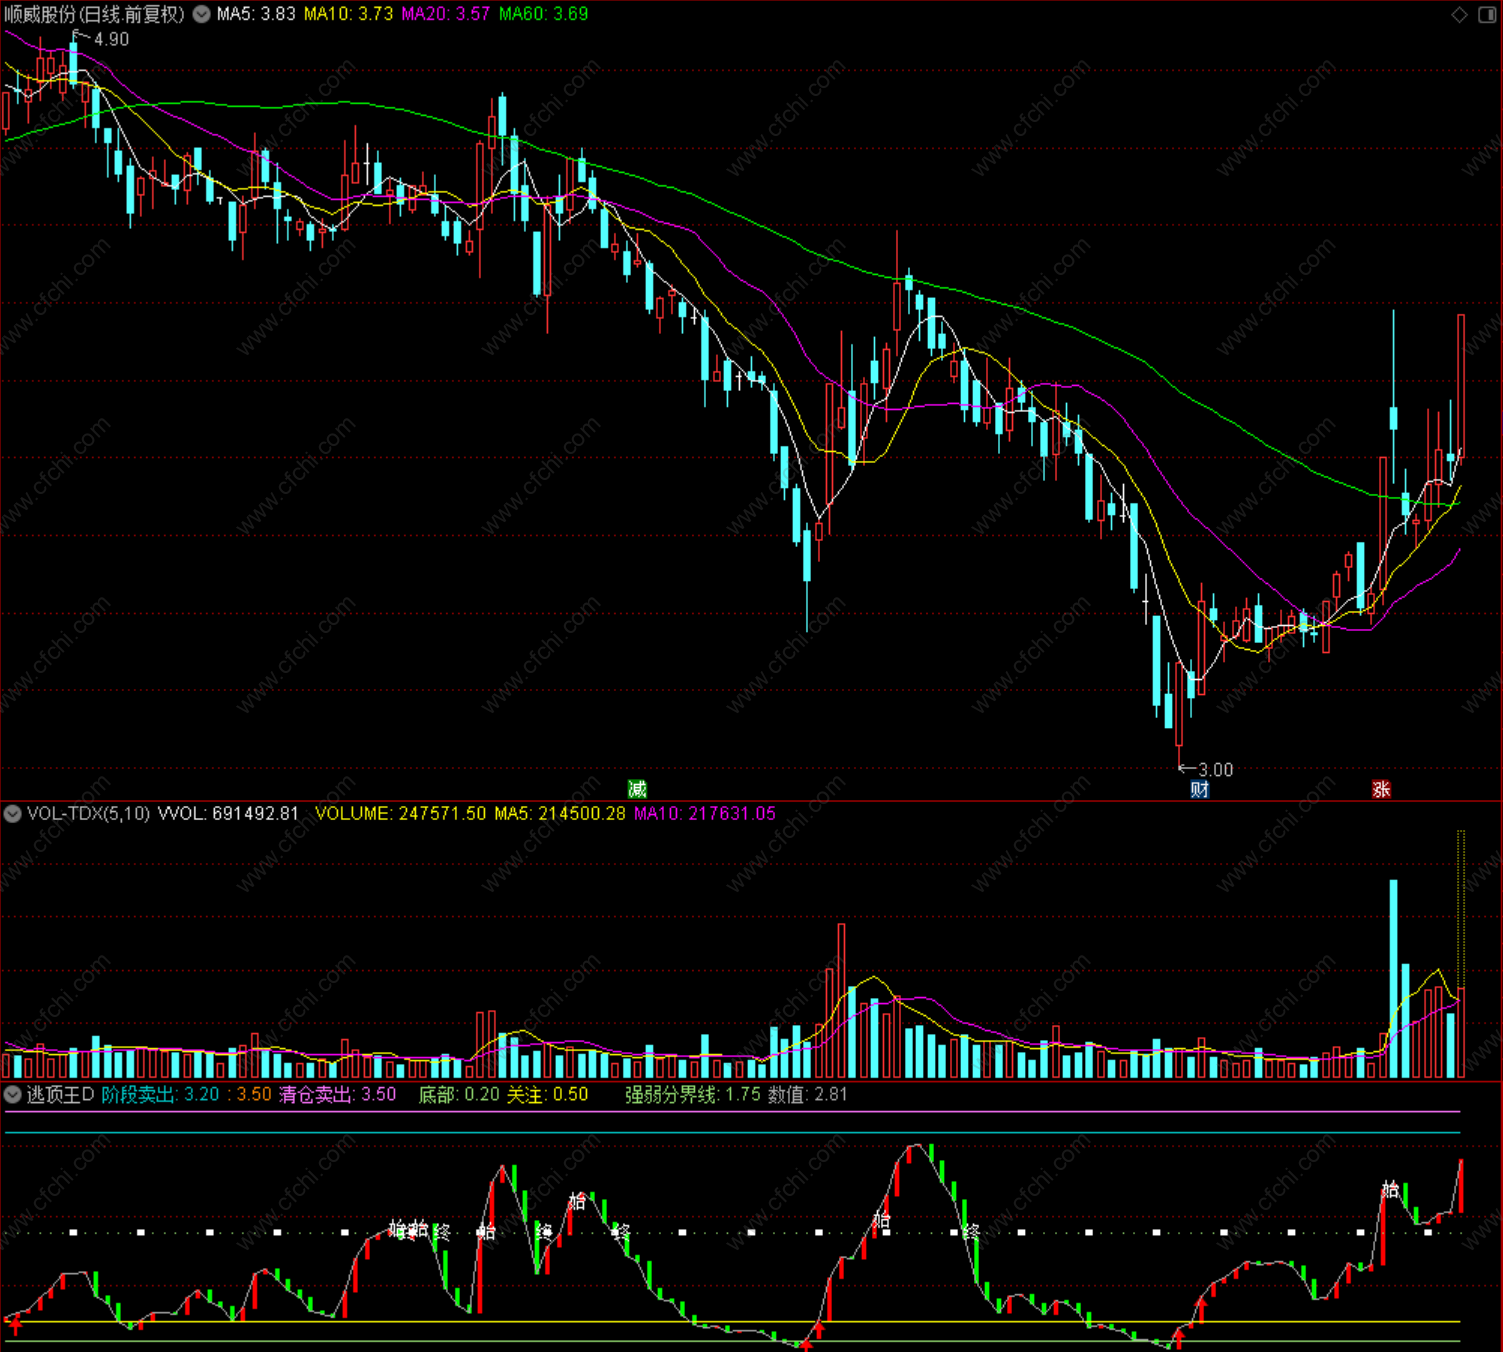Select the 数值: 2.81 legend
1503x1352 pixels.
(x=808, y=1095)
